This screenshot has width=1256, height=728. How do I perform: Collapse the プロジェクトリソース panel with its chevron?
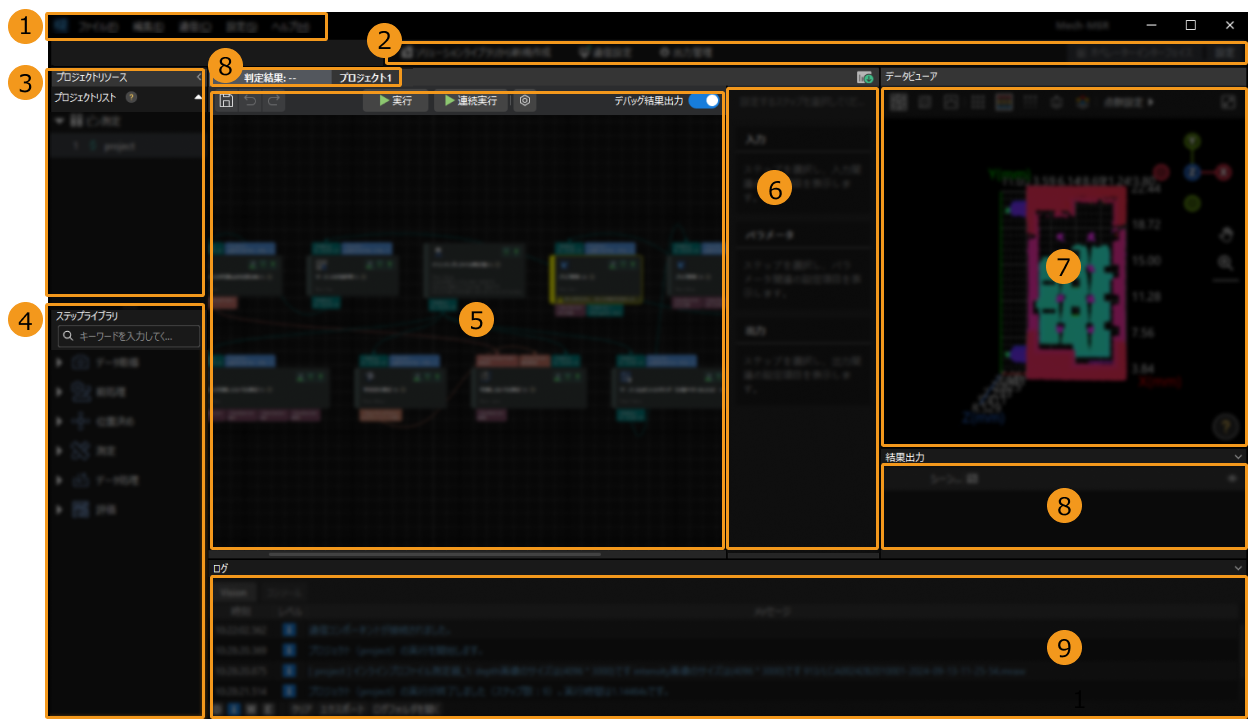tap(198, 77)
